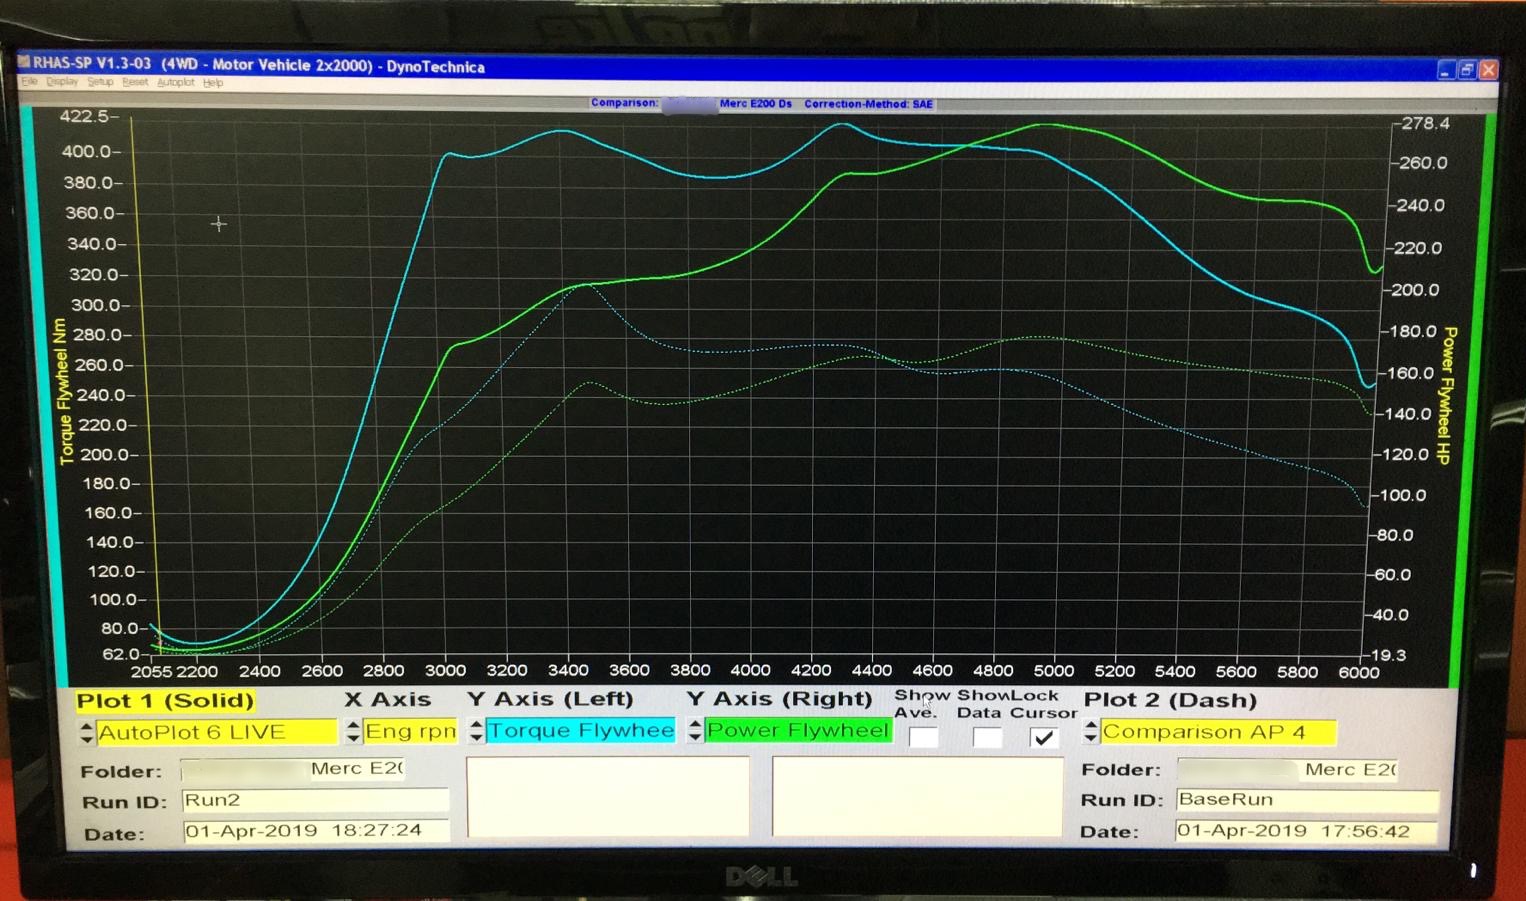Click the Plot 2 Date field 17:56:42
The image size is (1526, 901).
pyautogui.click(x=1305, y=831)
